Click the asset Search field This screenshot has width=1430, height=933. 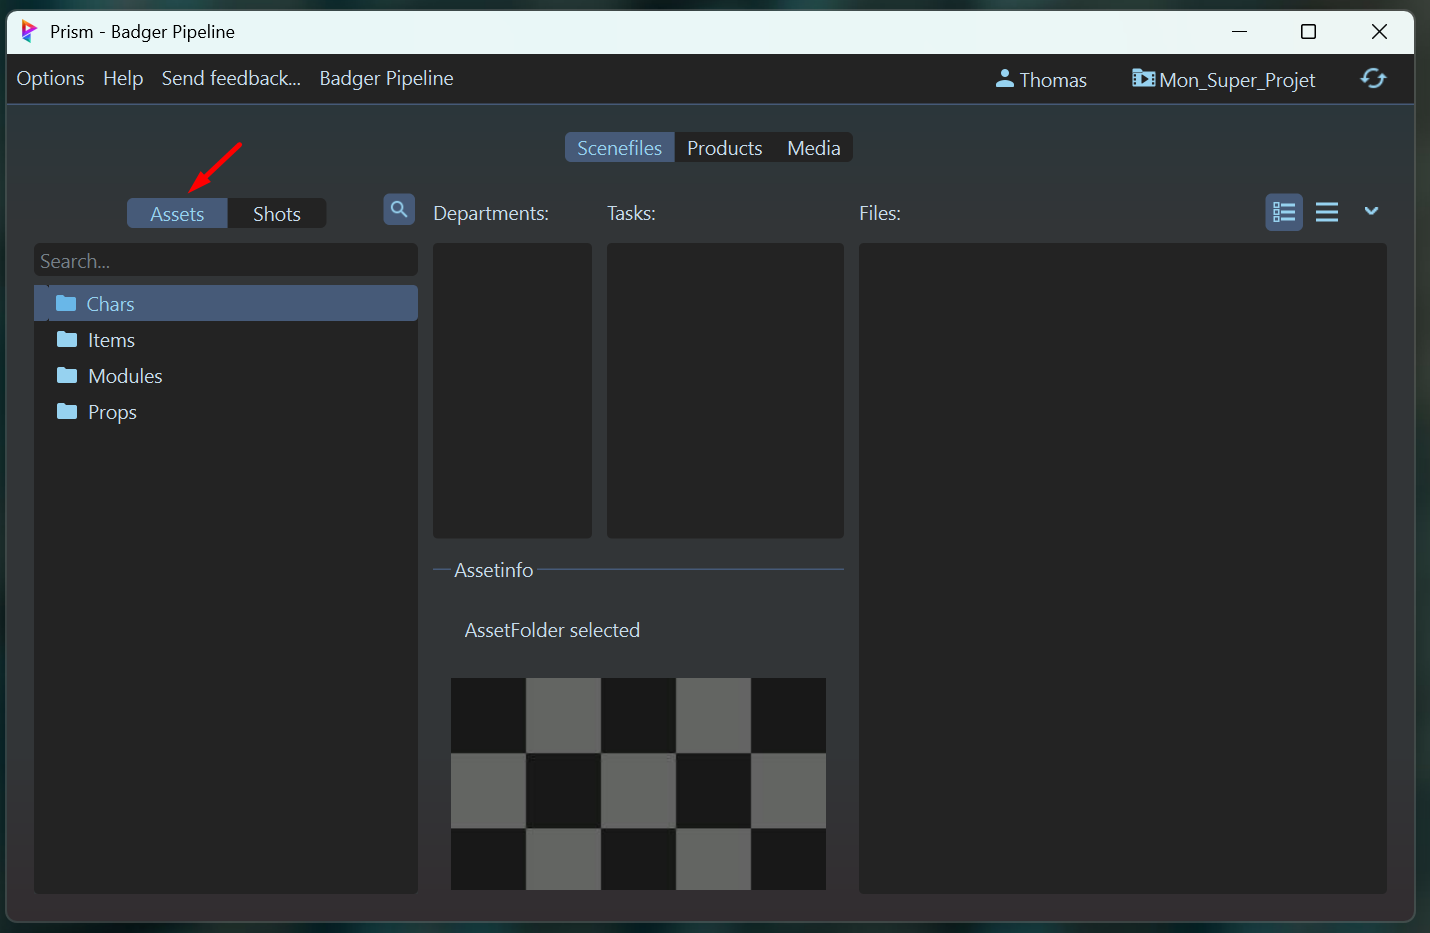225,261
